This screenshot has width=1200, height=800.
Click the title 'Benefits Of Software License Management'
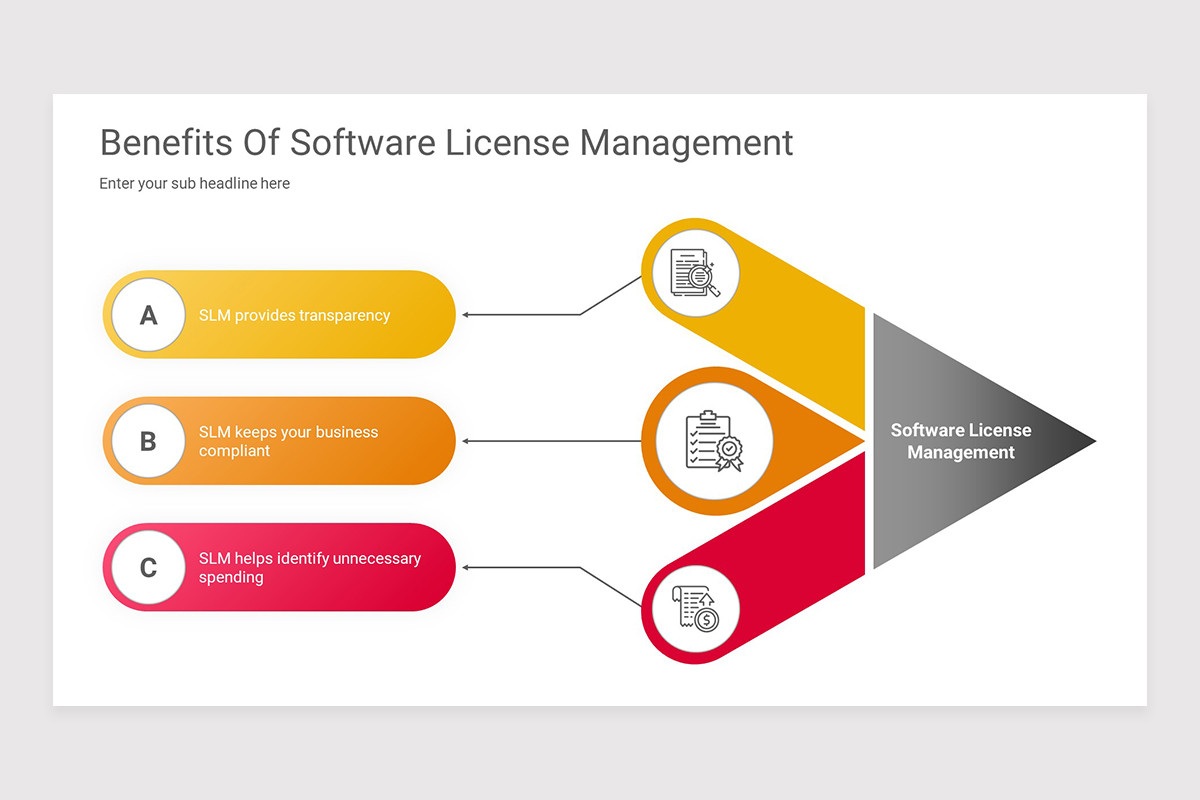[x=445, y=143]
